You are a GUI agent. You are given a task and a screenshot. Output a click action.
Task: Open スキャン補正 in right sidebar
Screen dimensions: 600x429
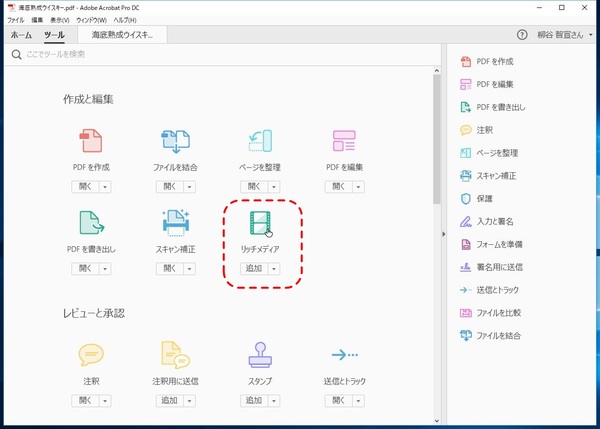[x=488, y=176]
